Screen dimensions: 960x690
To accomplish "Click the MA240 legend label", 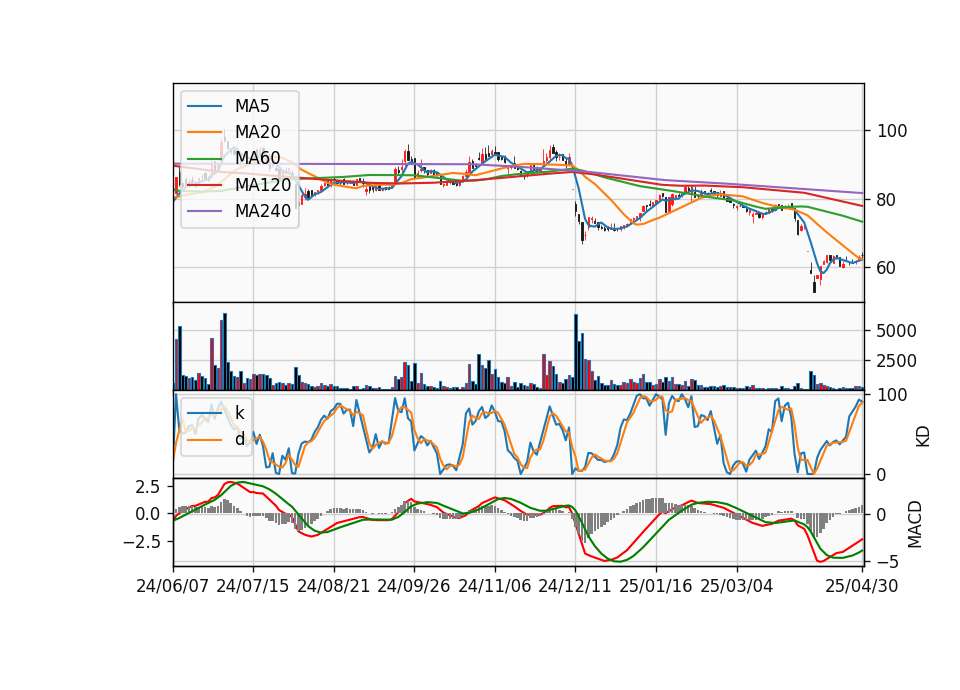I will coord(263,211).
